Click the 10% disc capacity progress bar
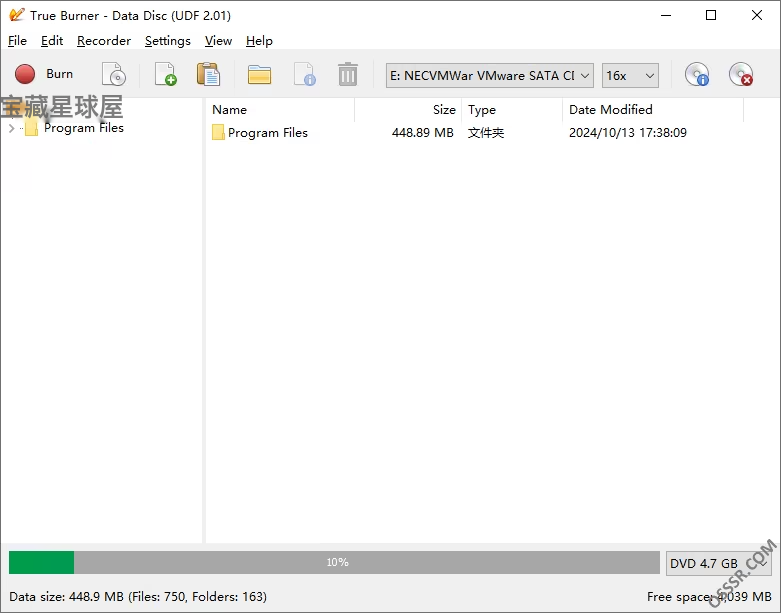The image size is (781, 613). click(x=334, y=562)
